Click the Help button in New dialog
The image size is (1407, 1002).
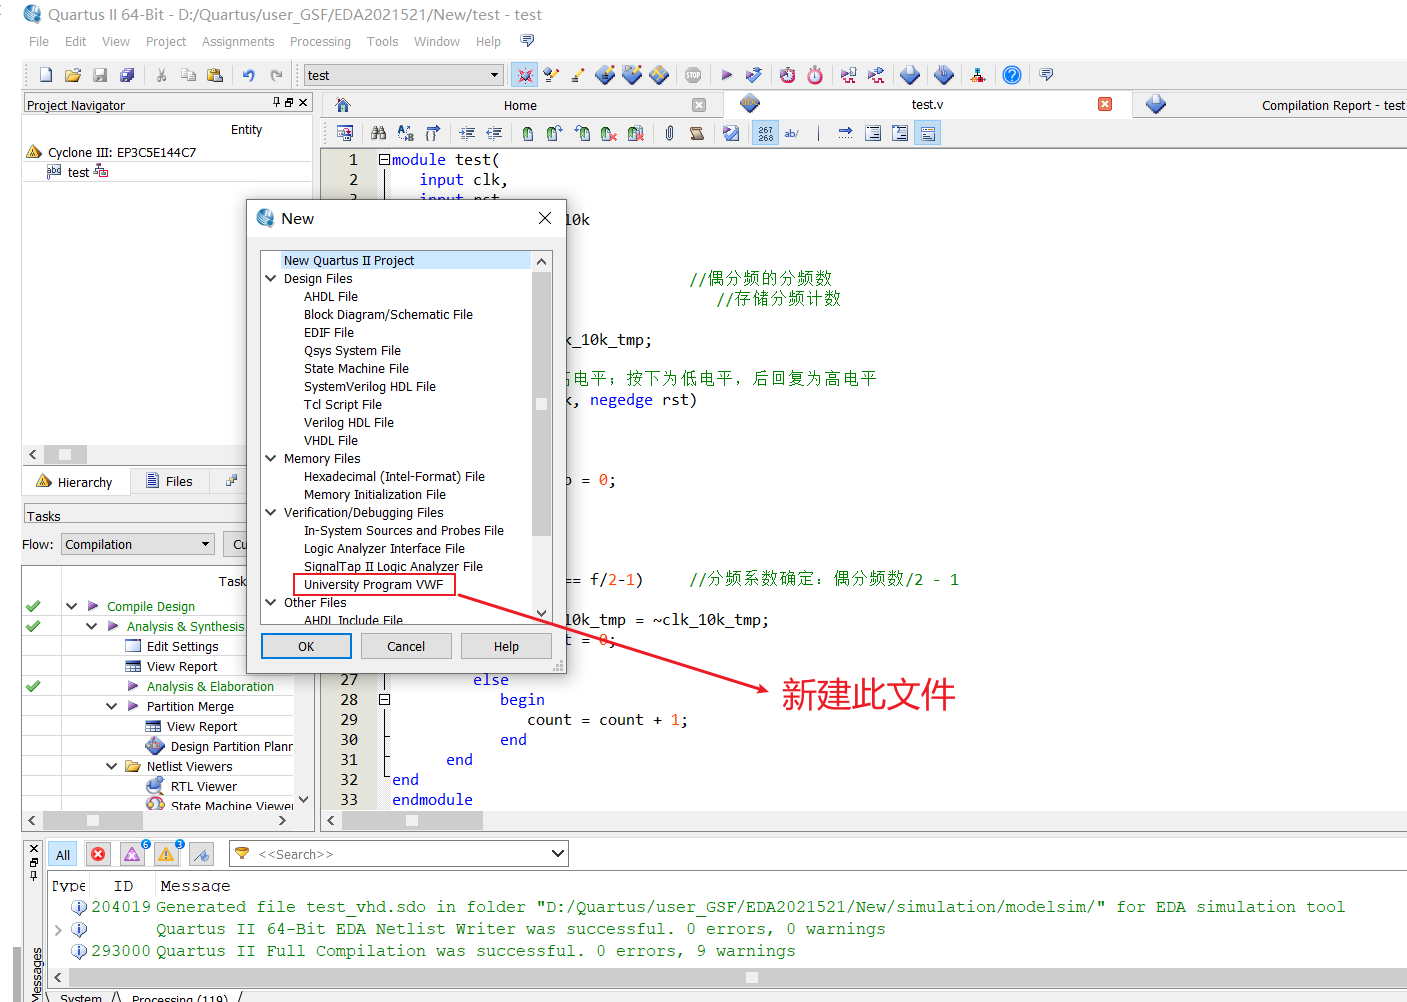(x=506, y=646)
